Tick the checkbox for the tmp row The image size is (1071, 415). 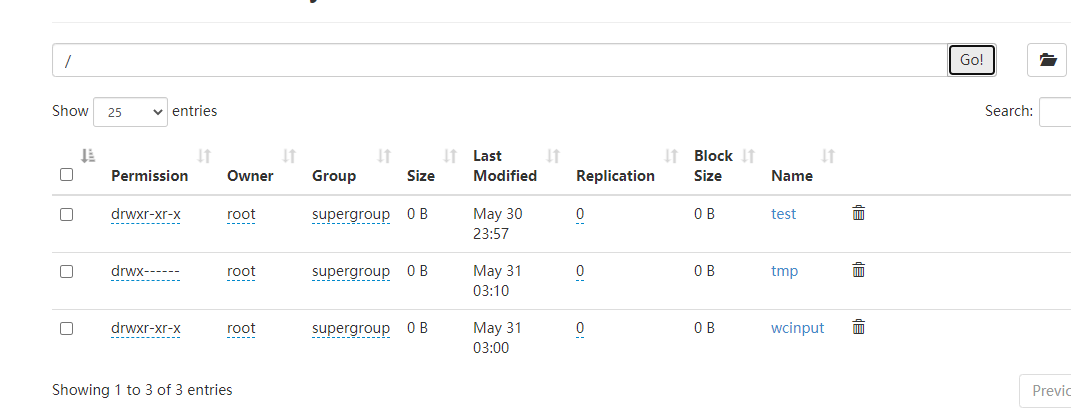point(66,272)
